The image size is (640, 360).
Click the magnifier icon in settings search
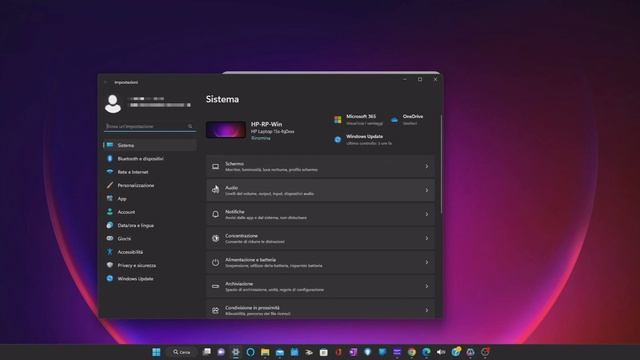190,127
